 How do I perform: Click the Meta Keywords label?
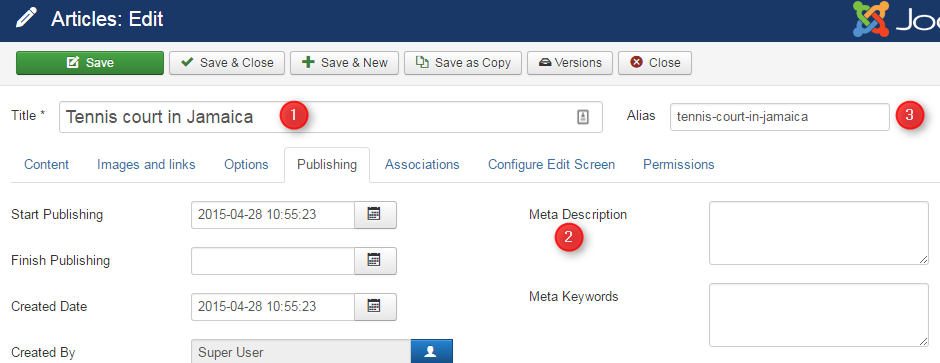coord(574,297)
